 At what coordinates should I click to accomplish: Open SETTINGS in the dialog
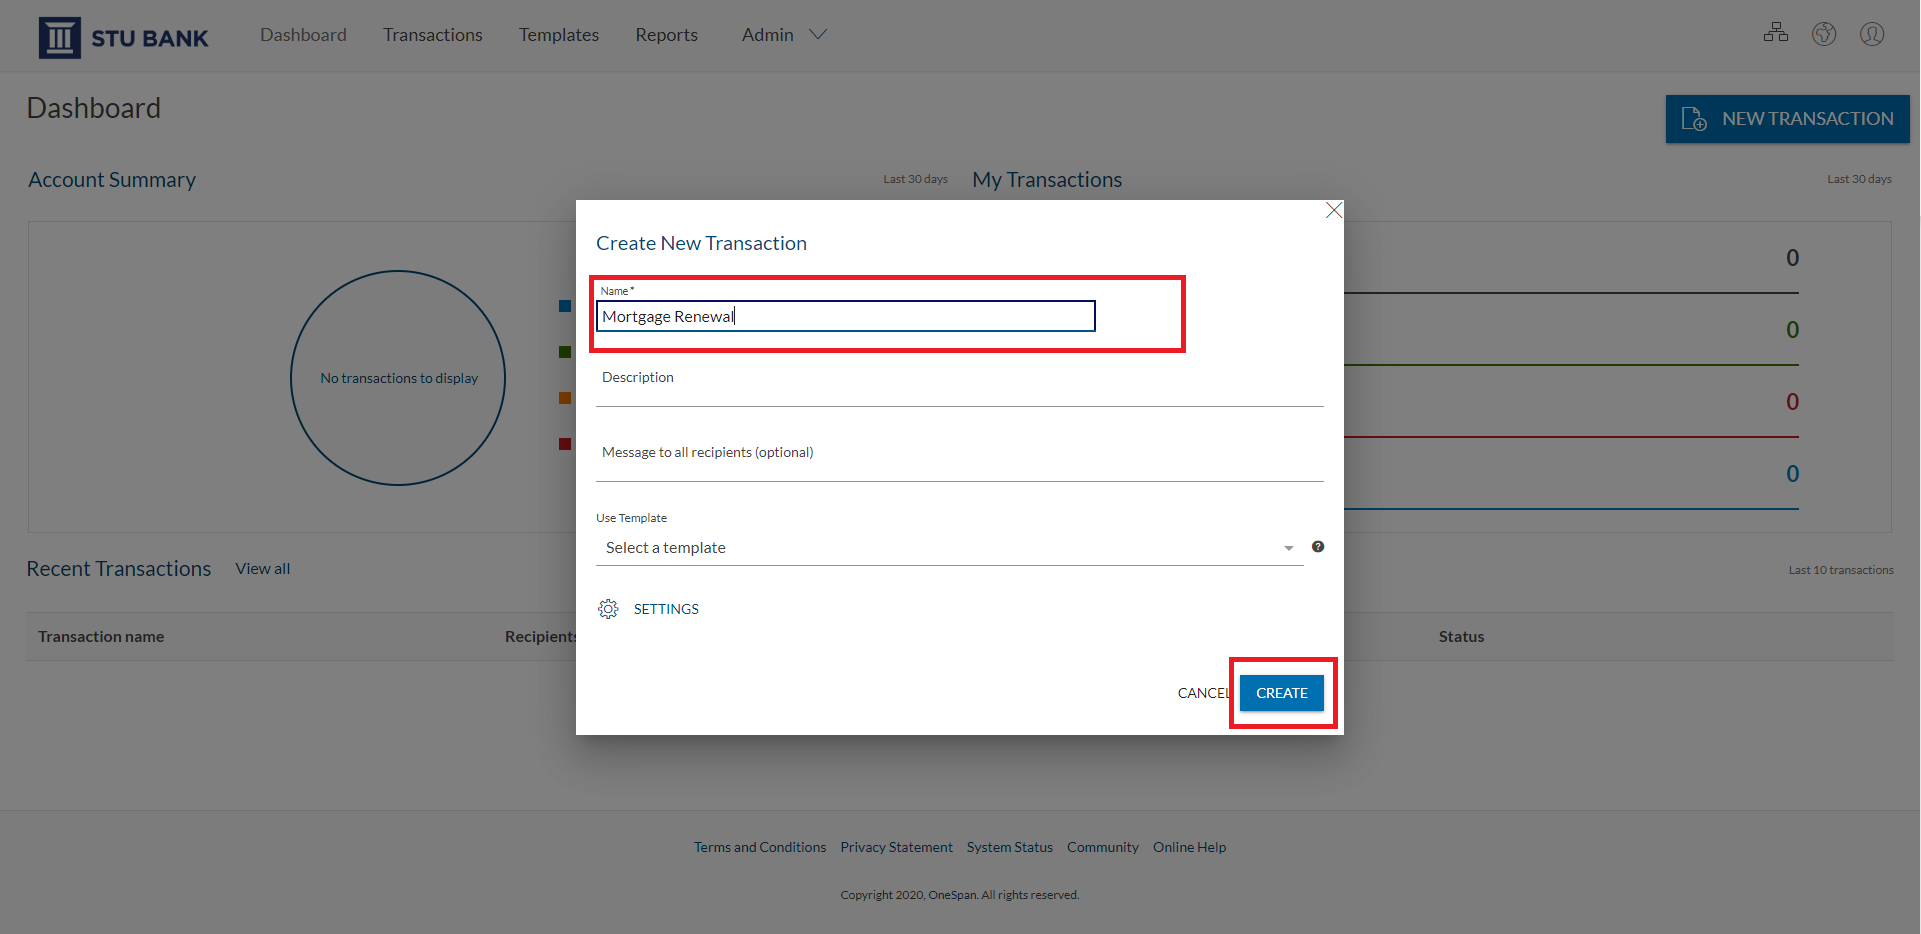[x=666, y=609]
